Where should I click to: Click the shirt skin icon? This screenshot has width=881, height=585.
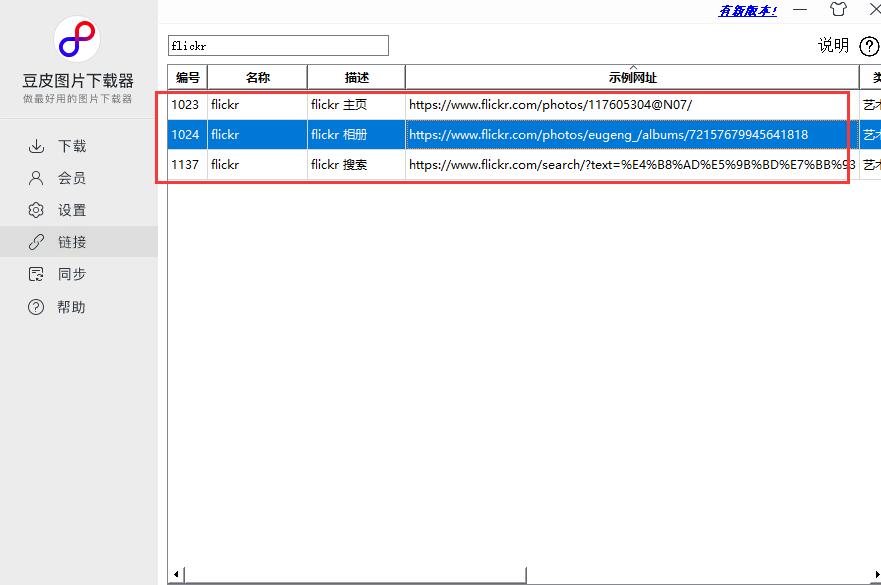tap(838, 10)
